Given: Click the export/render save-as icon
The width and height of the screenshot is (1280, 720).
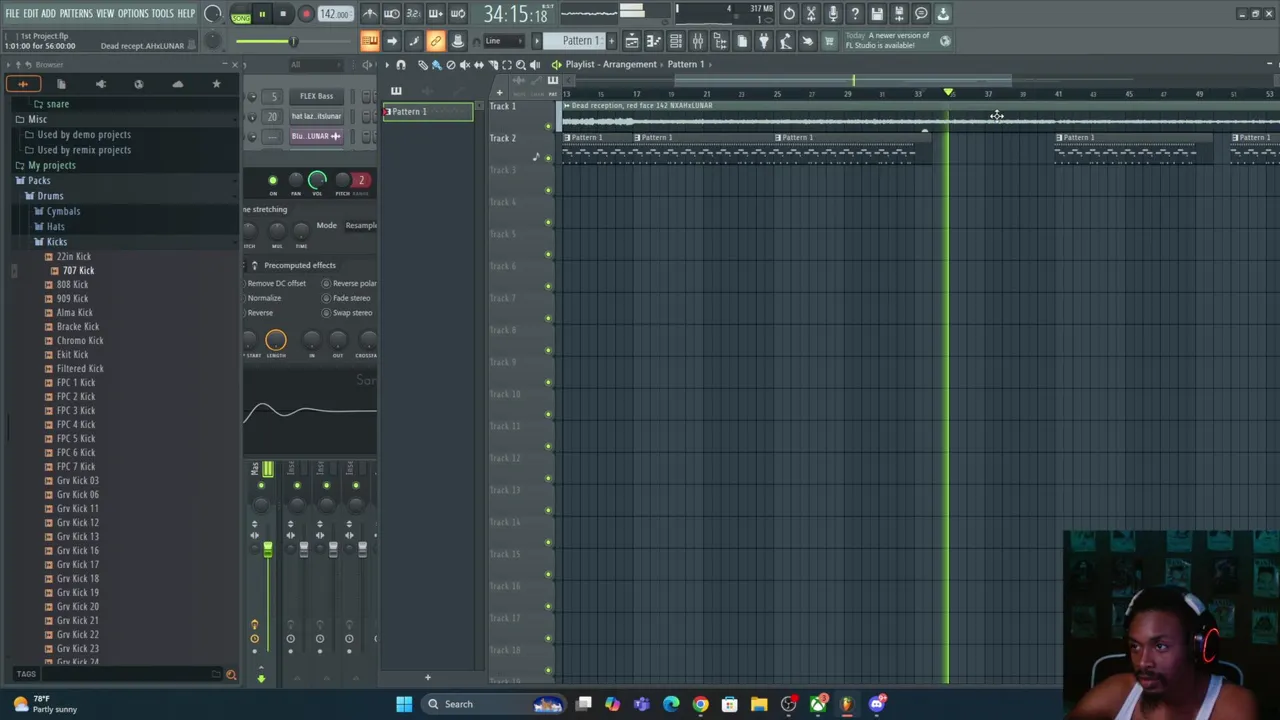Looking at the screenshot, I should tap(899, 14).
